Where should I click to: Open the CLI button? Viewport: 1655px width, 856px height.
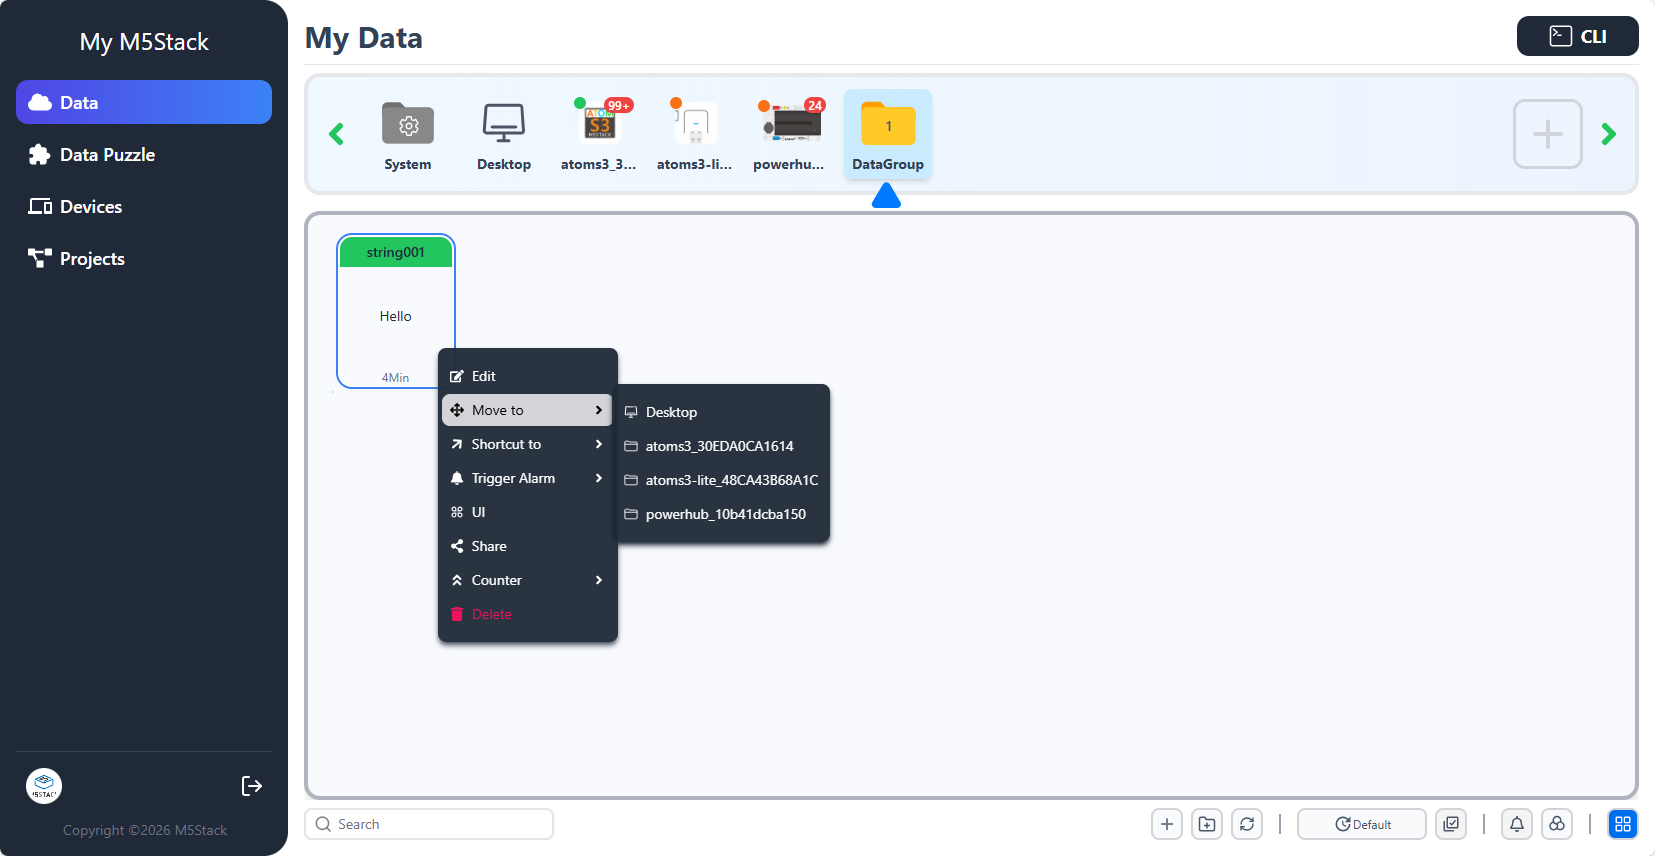click(1577, 36)
